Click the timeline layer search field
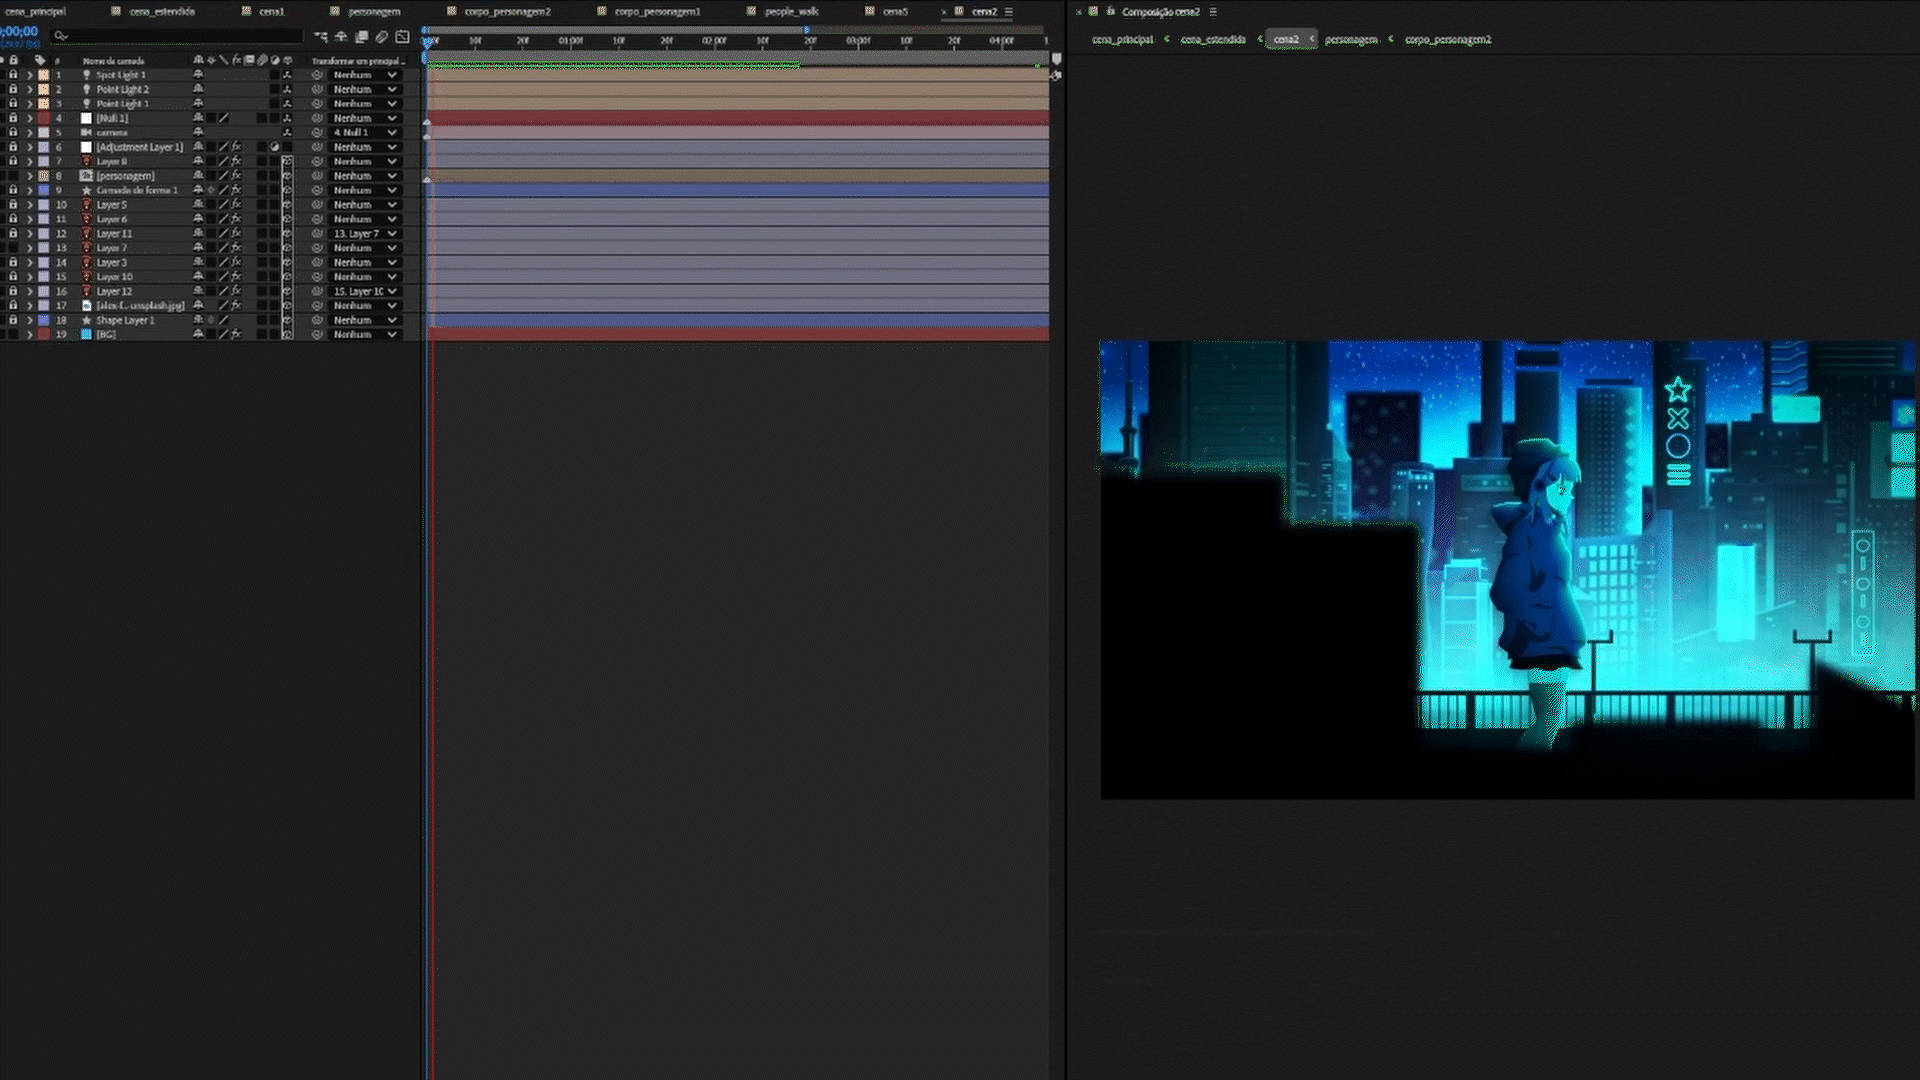 tap(180, 36)
